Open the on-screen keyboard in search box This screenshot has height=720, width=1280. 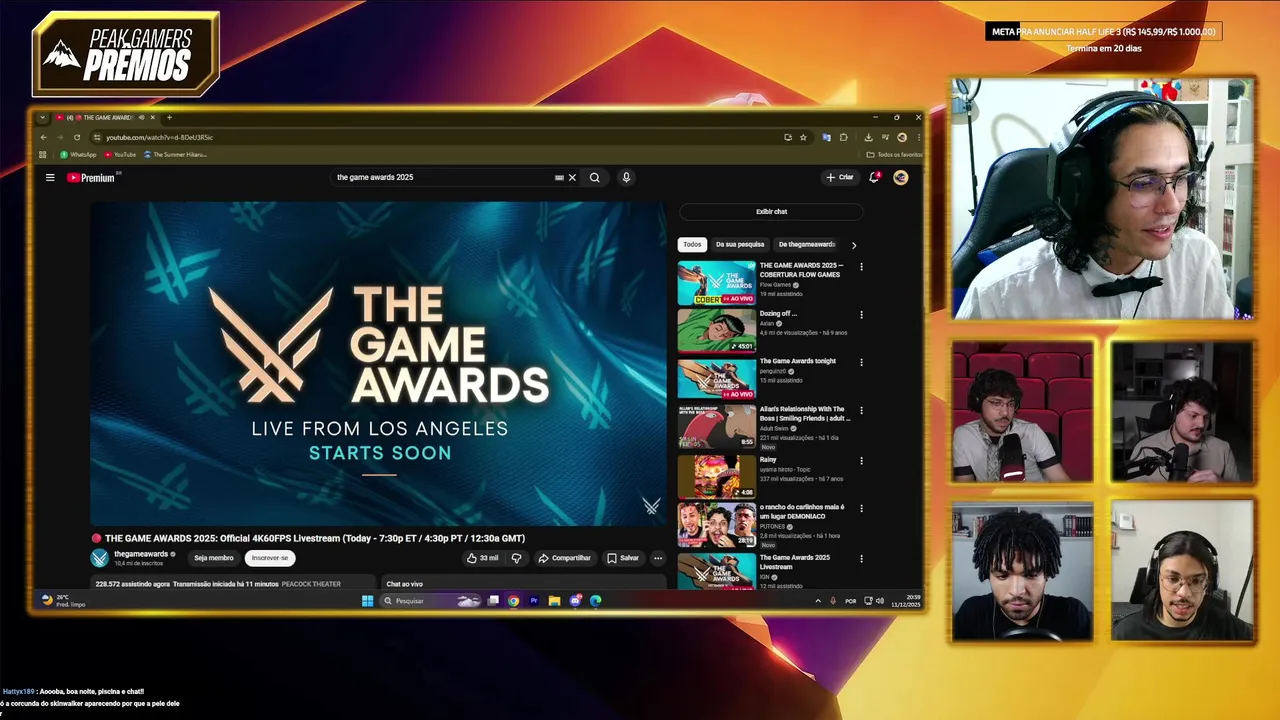coord(559,177)
